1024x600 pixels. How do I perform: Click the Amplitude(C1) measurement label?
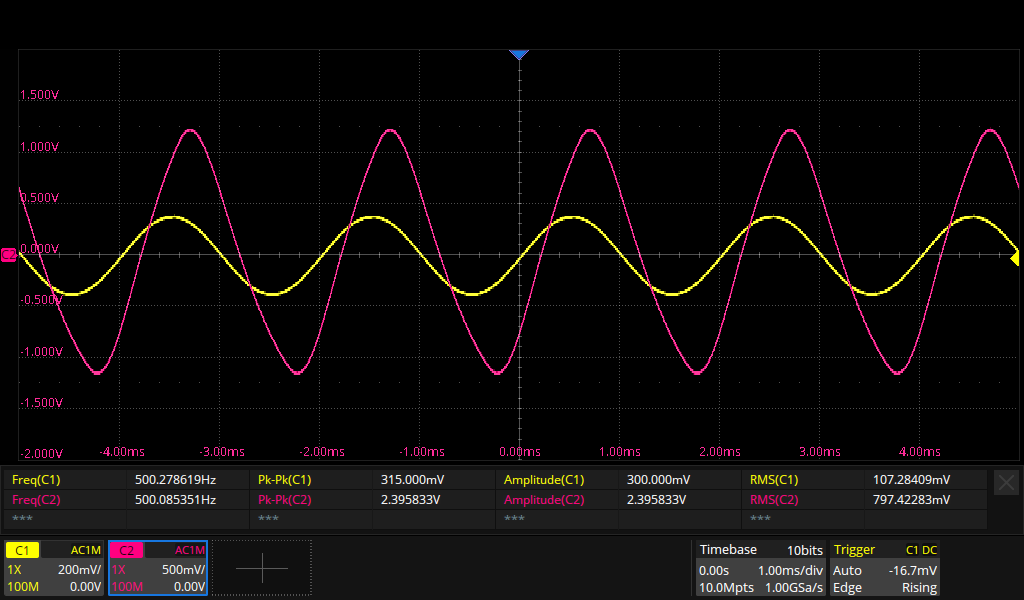point(544,480)
